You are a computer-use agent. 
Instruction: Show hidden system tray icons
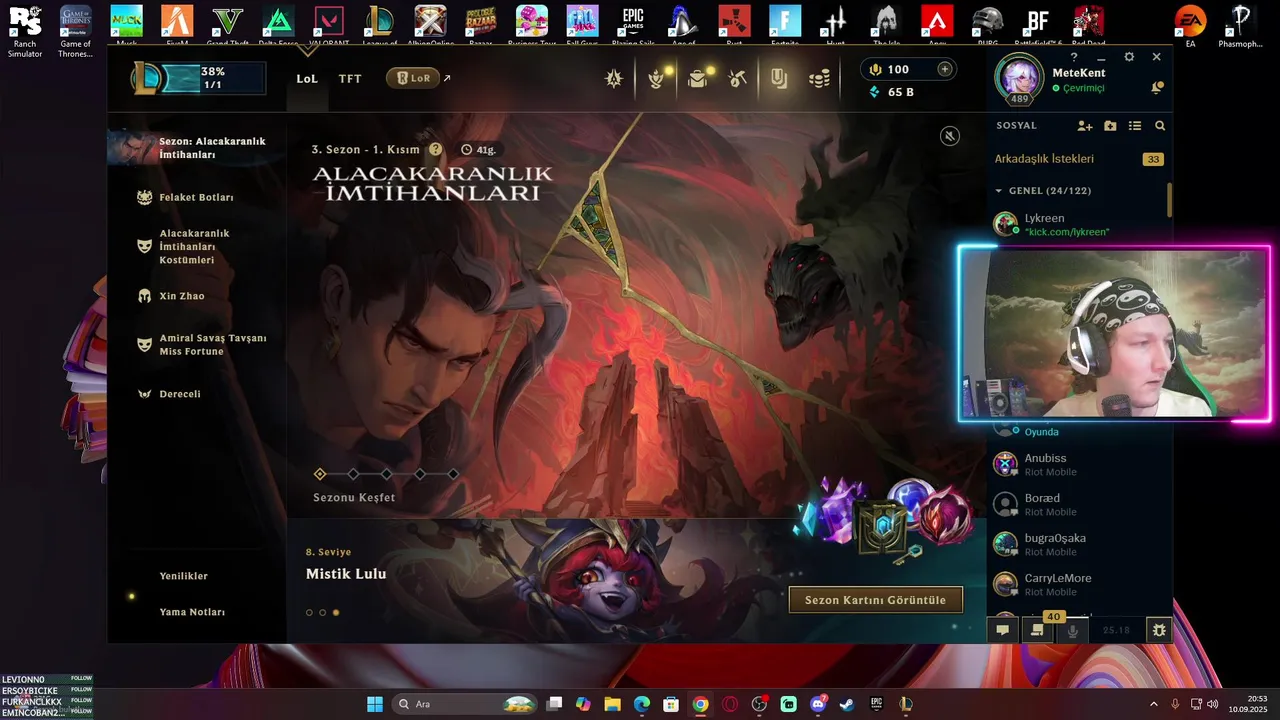point(1153,704)
